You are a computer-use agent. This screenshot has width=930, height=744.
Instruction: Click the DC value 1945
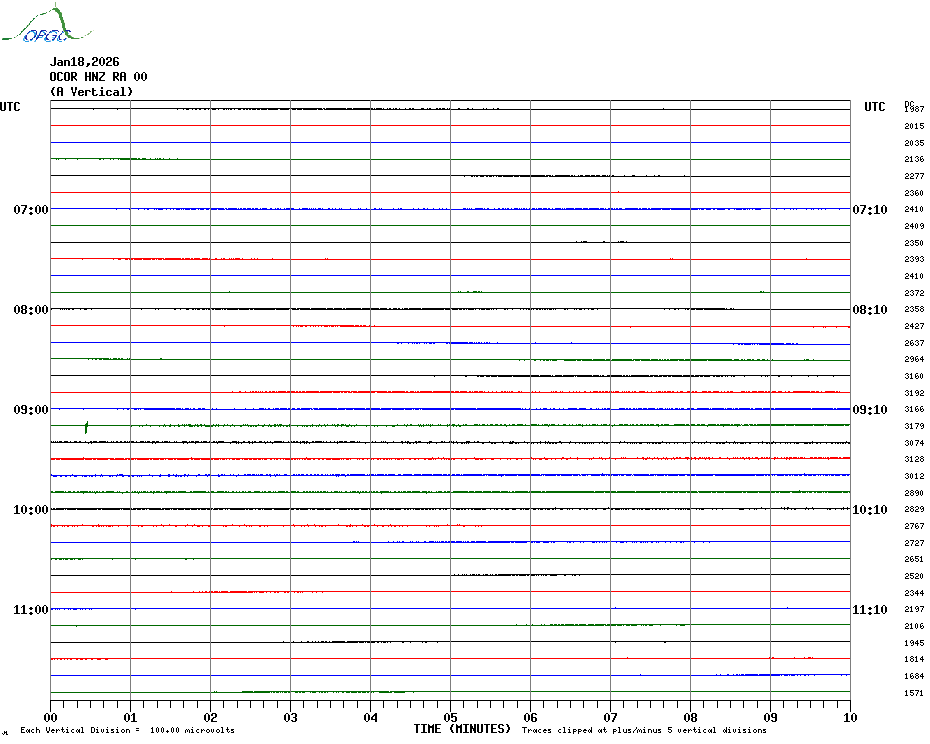click(914, 643)
